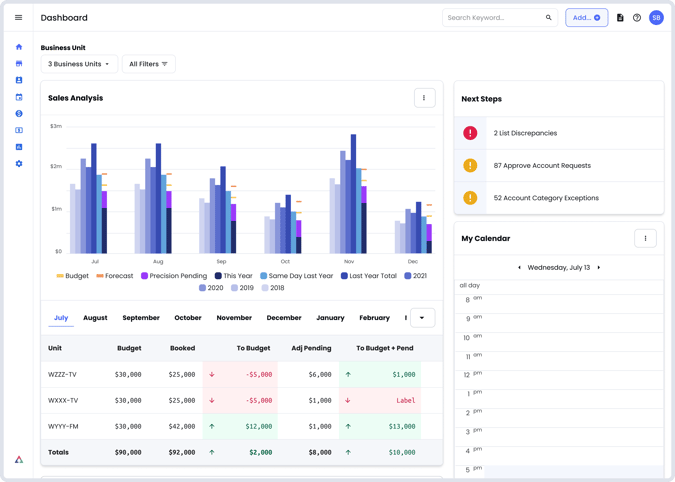Click the warning icon for Approve Account Requests
This screenshot has width=675, height=482.
[x=470, y=165]
